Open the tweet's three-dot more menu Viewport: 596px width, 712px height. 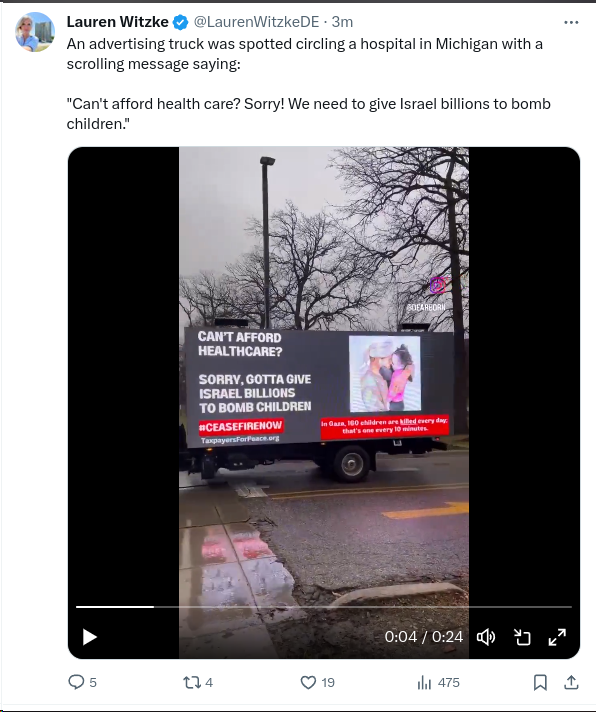(571, 22)
